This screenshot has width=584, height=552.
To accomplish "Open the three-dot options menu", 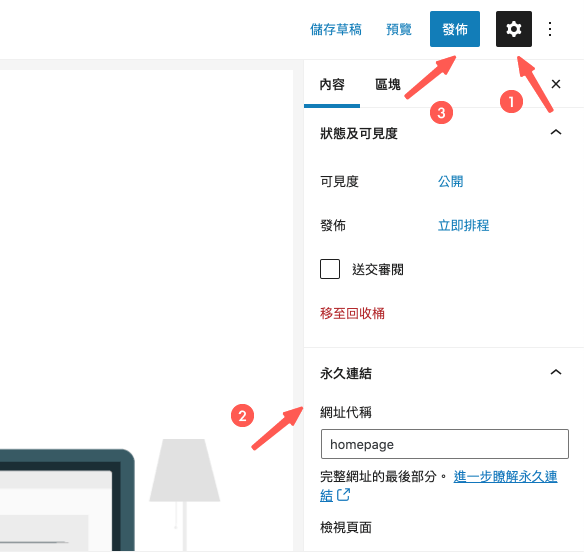I will (x=550, y=29).
